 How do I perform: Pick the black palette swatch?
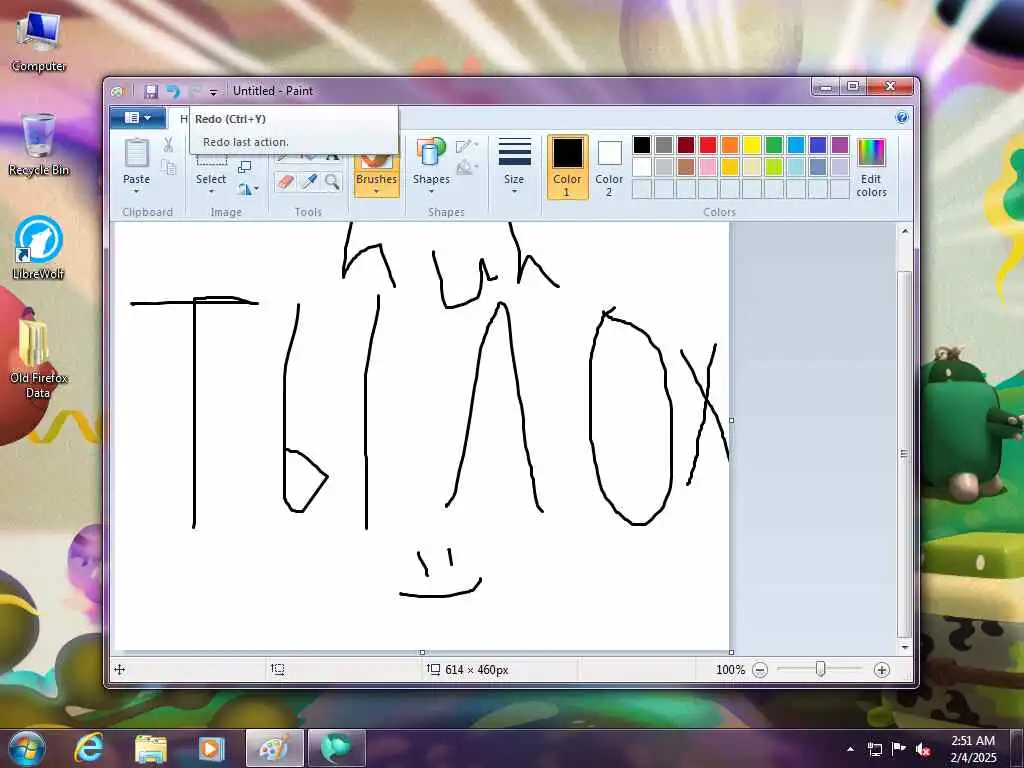coord(642,145)
